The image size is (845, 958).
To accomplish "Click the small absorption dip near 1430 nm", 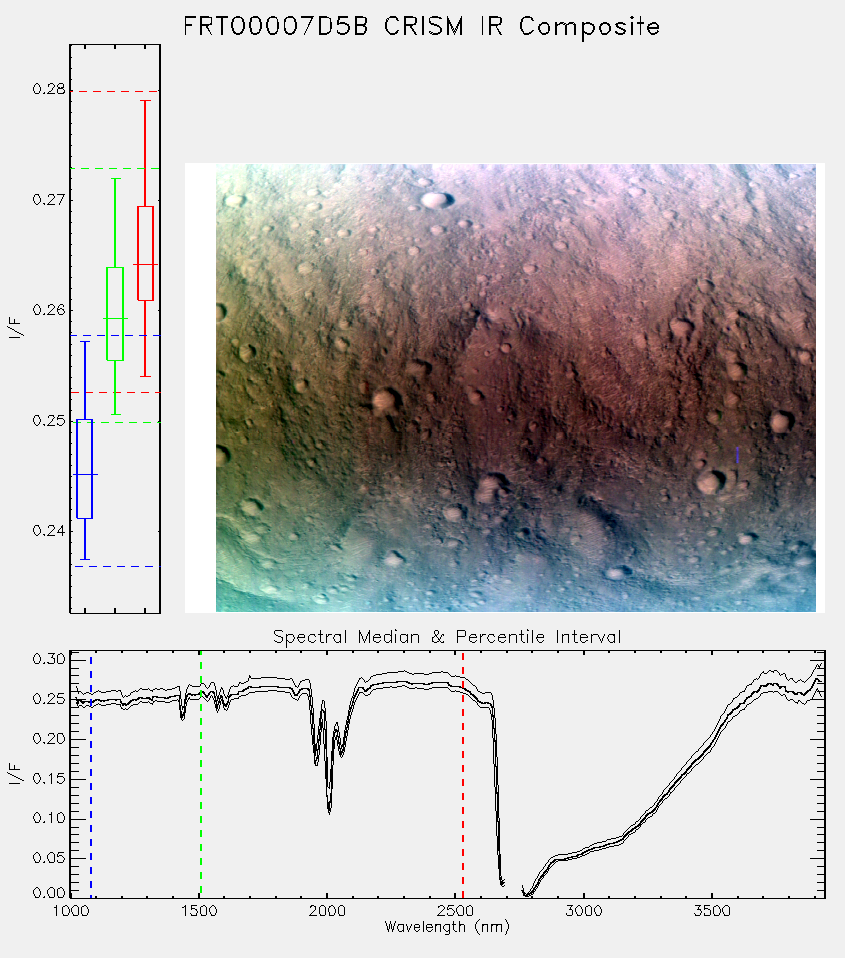I will 182,712.
